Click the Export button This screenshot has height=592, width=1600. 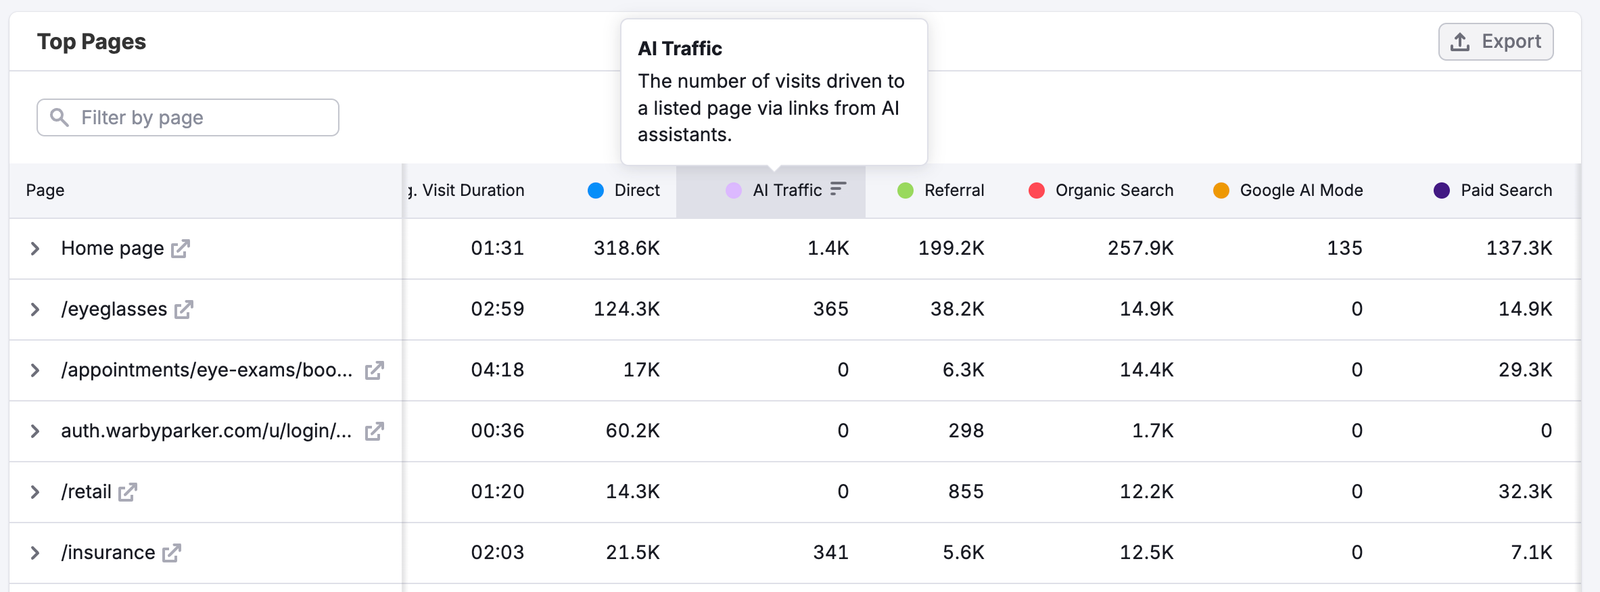click(x=1496, y=41)
